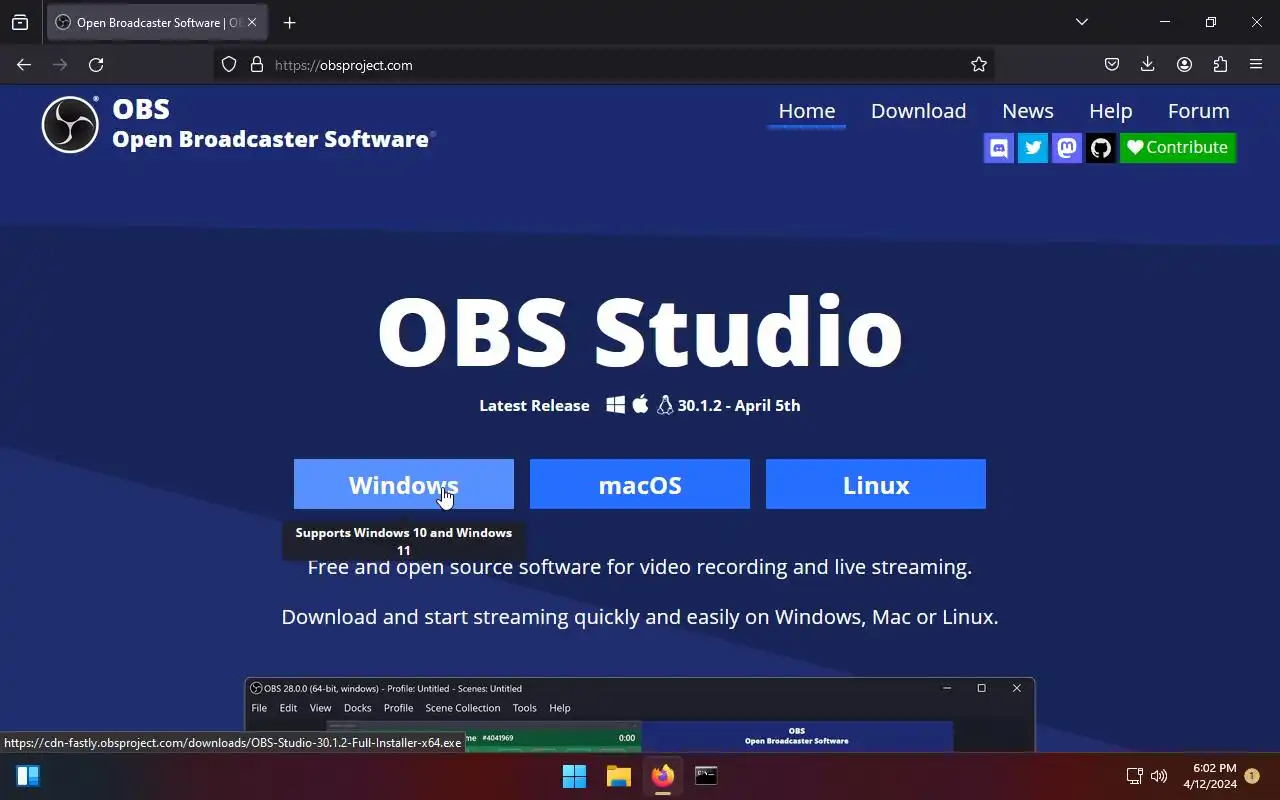Open the OBS Twitter icon link
The width and height of the screenshot is (1280, 800).
click(x=1033, y=148)
